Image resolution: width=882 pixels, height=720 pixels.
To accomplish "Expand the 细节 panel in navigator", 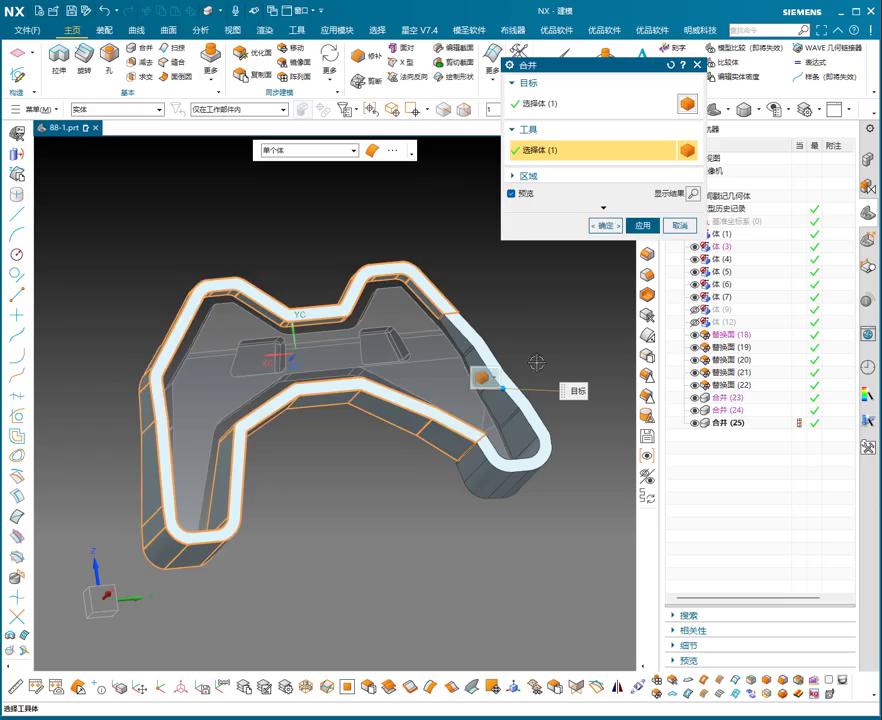I will tap(688, 646).
